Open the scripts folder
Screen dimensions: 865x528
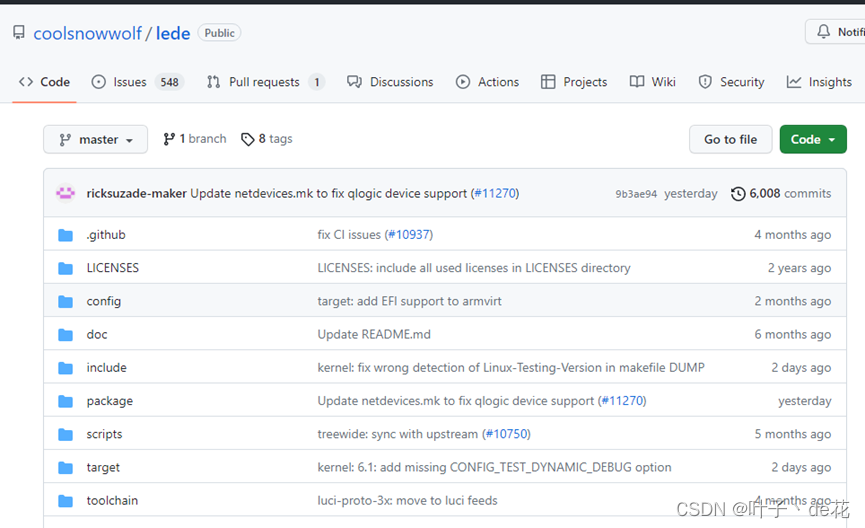coord(104,434)
